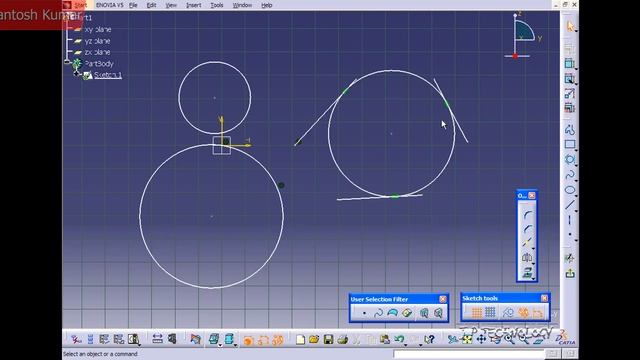Open the Undo history dropdown arrow
The image size is (640, 360).
406,344
